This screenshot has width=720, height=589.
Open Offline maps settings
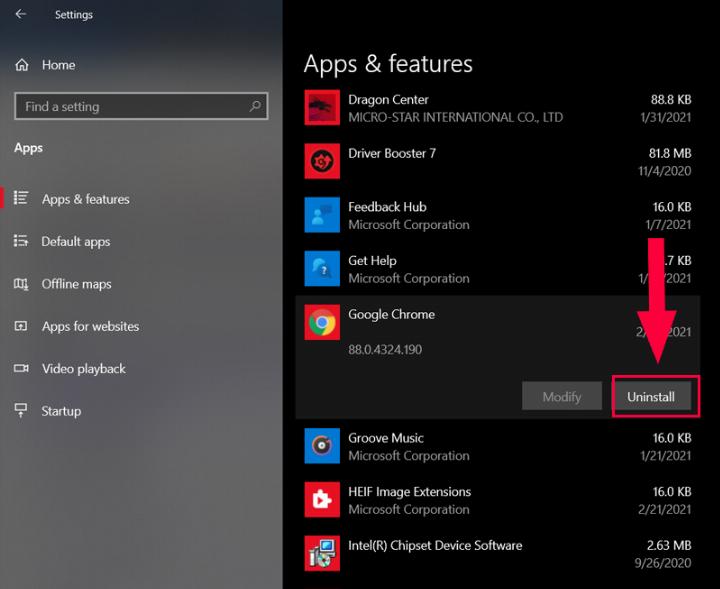coord(76,284)
